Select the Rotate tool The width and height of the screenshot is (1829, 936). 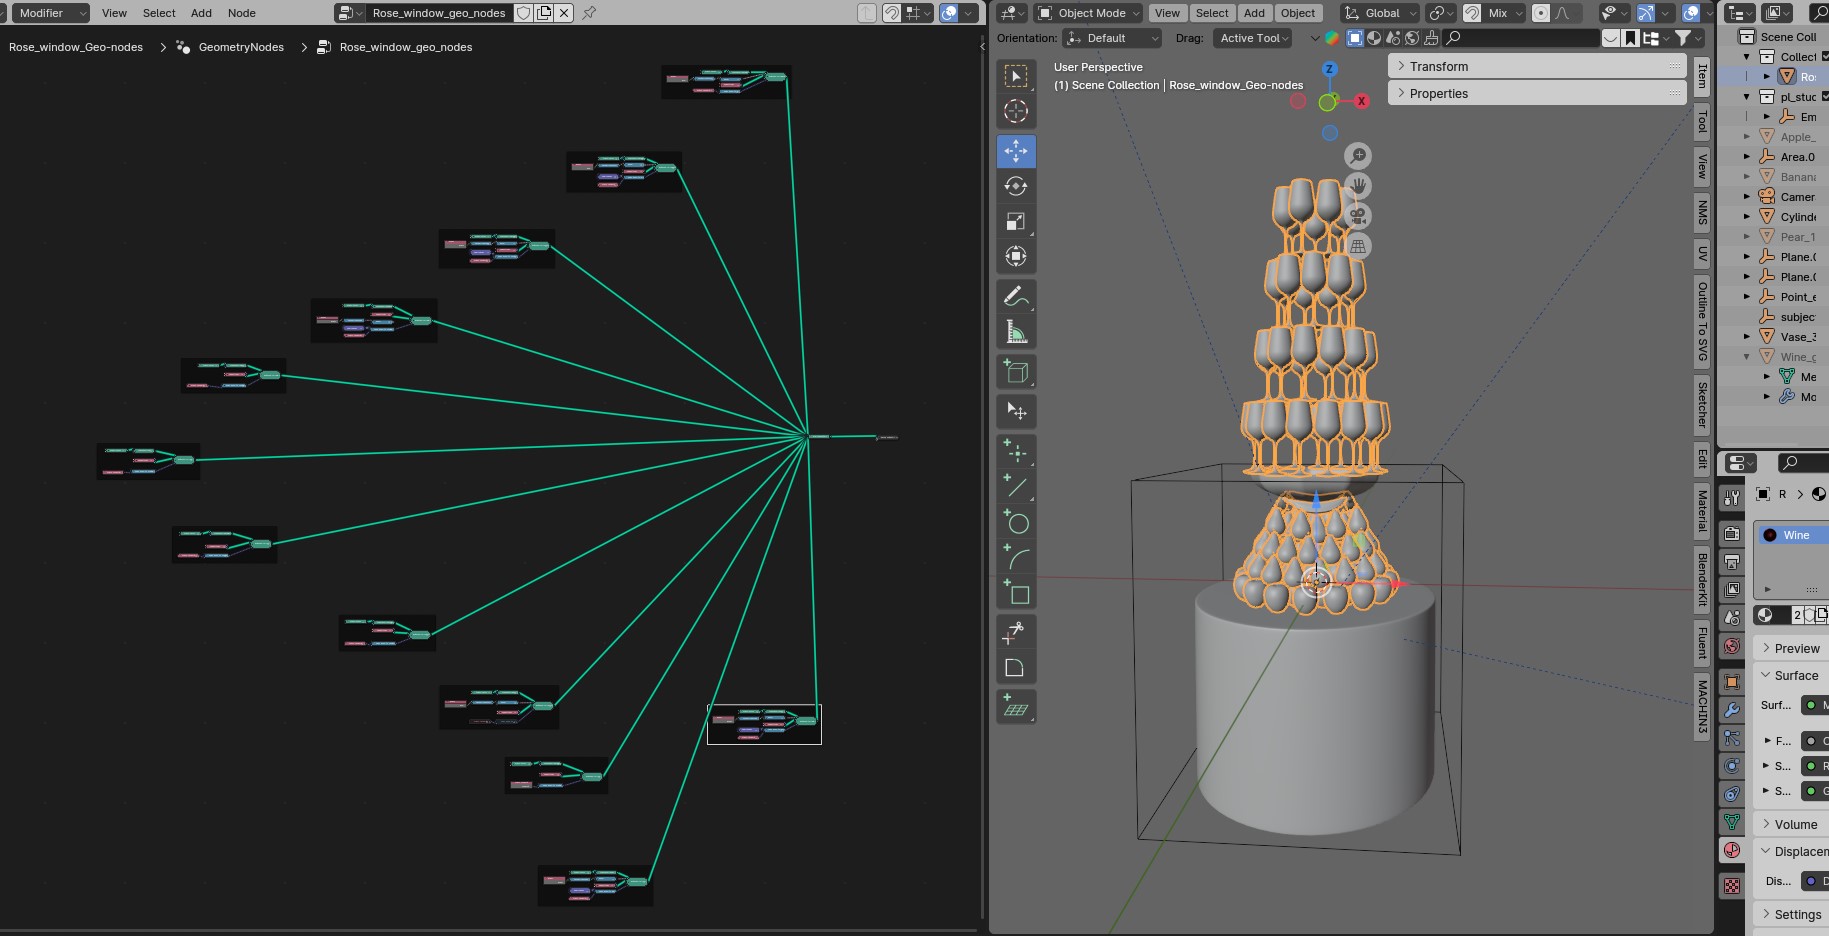click(1016, 186)
